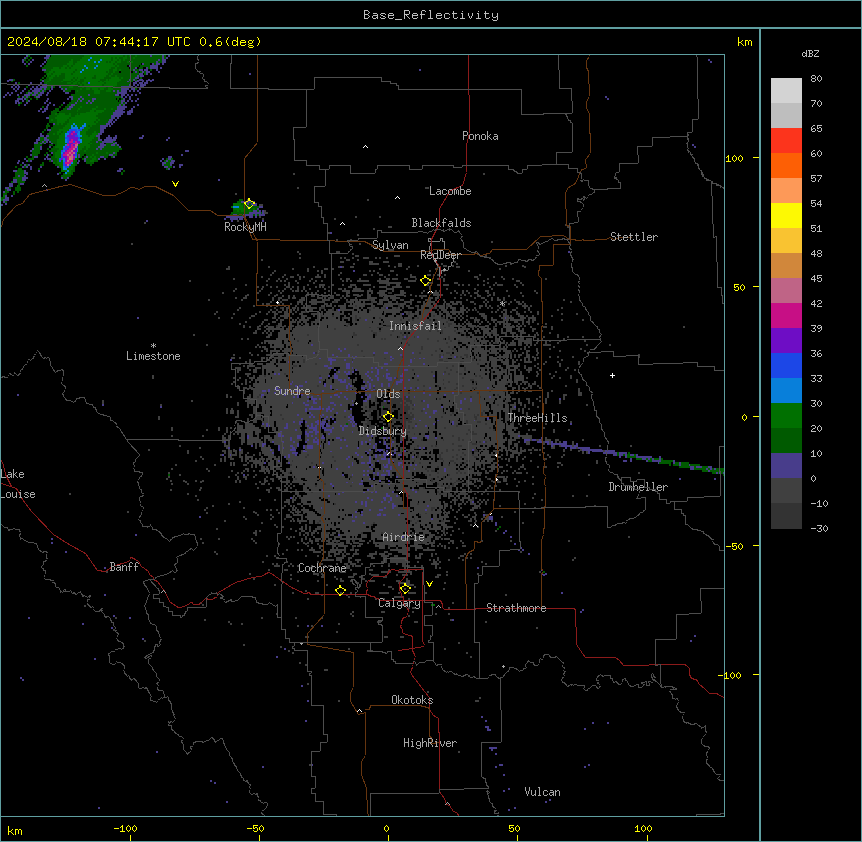The image size is (862, 842).
Task: Click the blue-green radial beam spike east of ThreeHills
Action: click(x=621, y=455)
